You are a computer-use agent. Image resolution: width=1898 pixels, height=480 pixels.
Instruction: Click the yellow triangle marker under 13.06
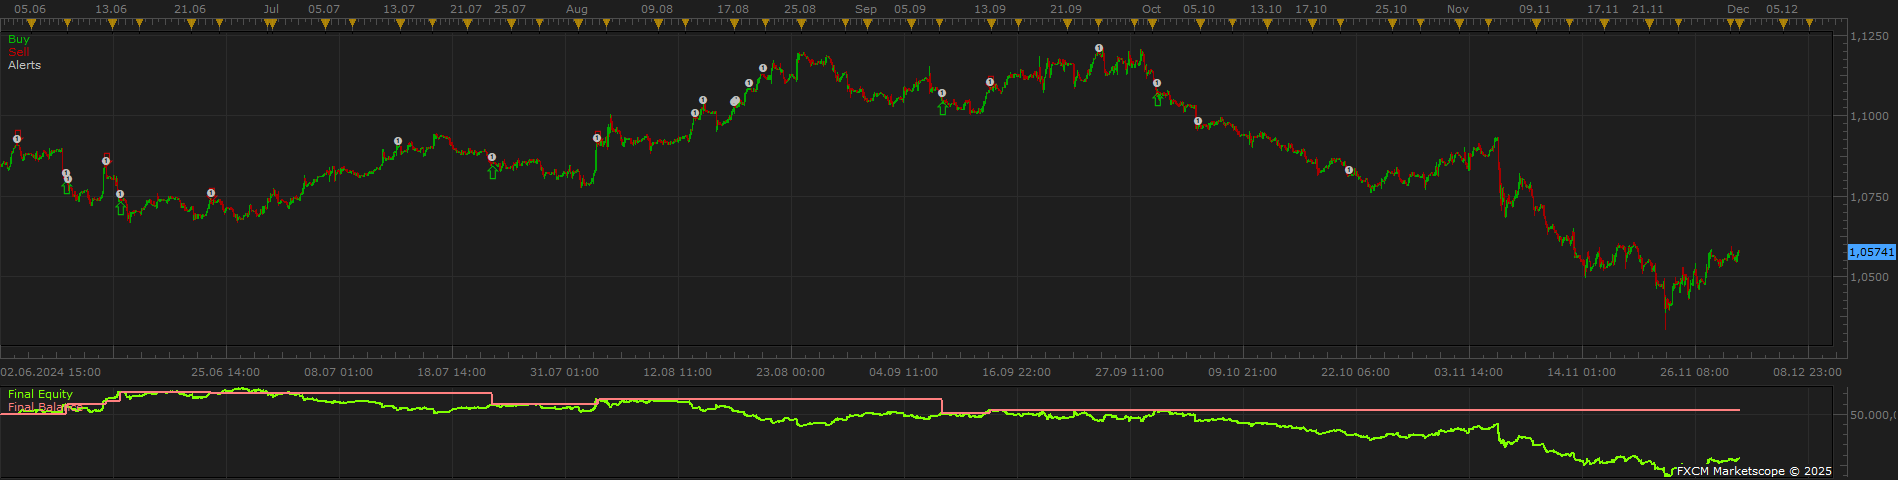(x=112, y=24)
